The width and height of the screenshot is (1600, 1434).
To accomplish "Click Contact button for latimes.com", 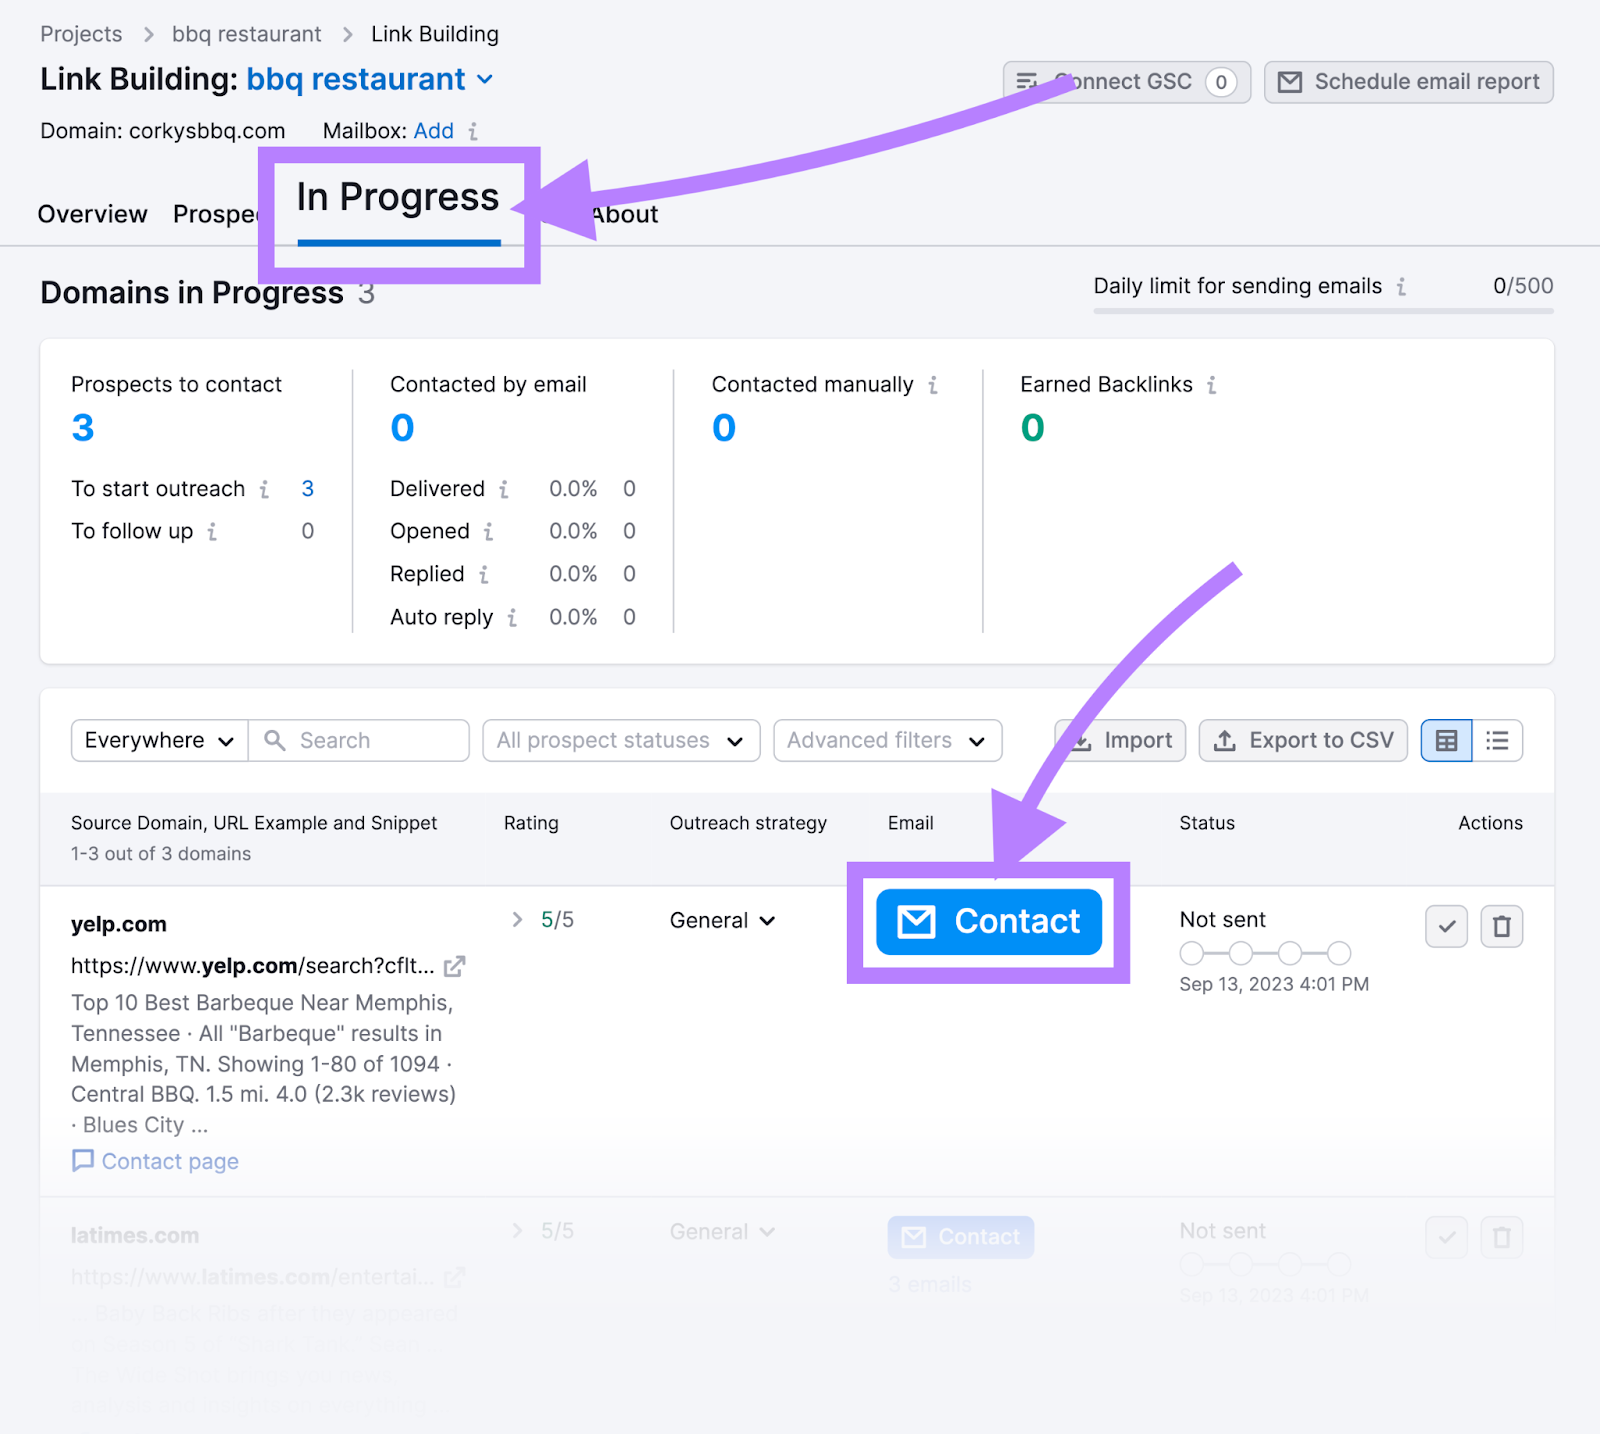I will [x=961, y=1237].
